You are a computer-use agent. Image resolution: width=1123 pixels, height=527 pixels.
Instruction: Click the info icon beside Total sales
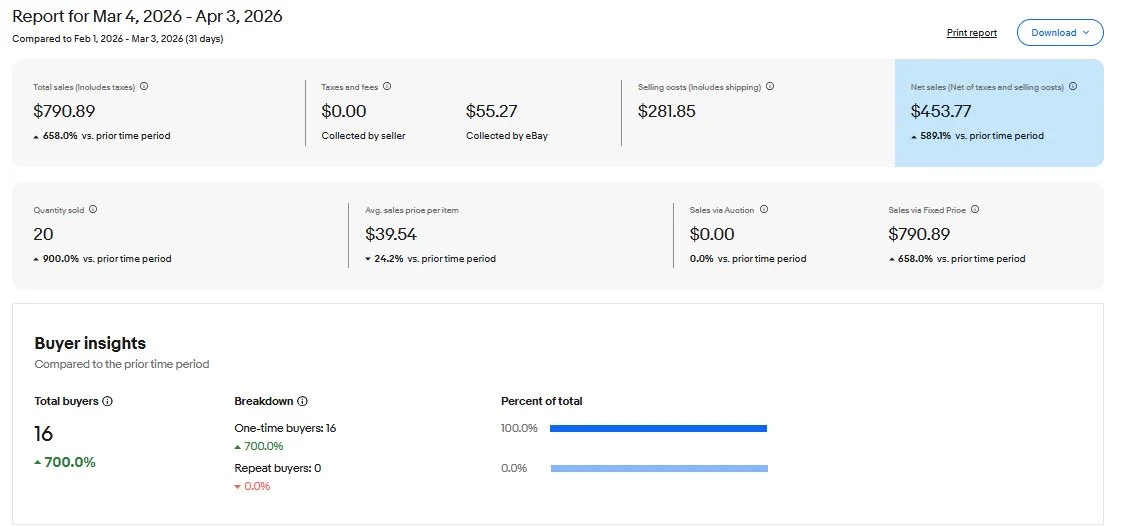(x=144, y=87)
